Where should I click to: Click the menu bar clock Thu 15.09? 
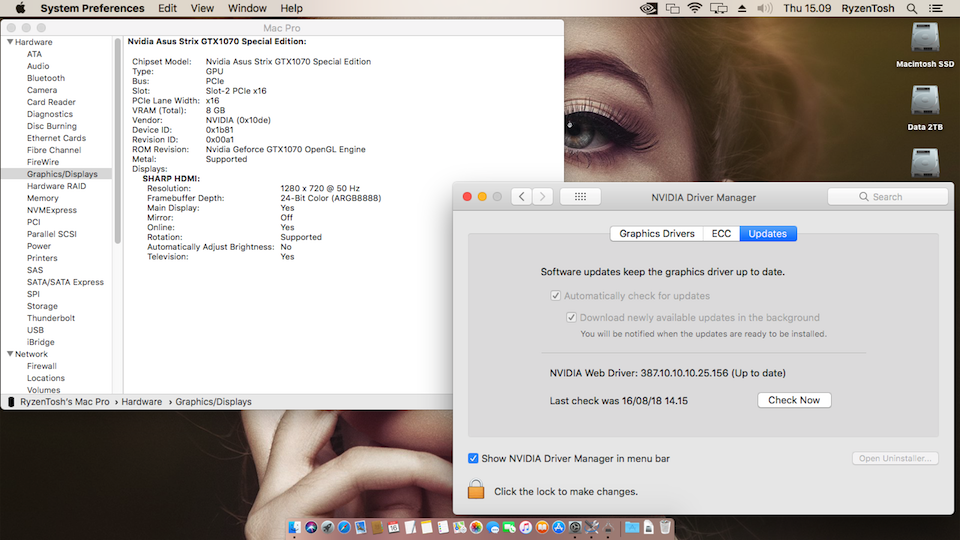coord(807,8)
